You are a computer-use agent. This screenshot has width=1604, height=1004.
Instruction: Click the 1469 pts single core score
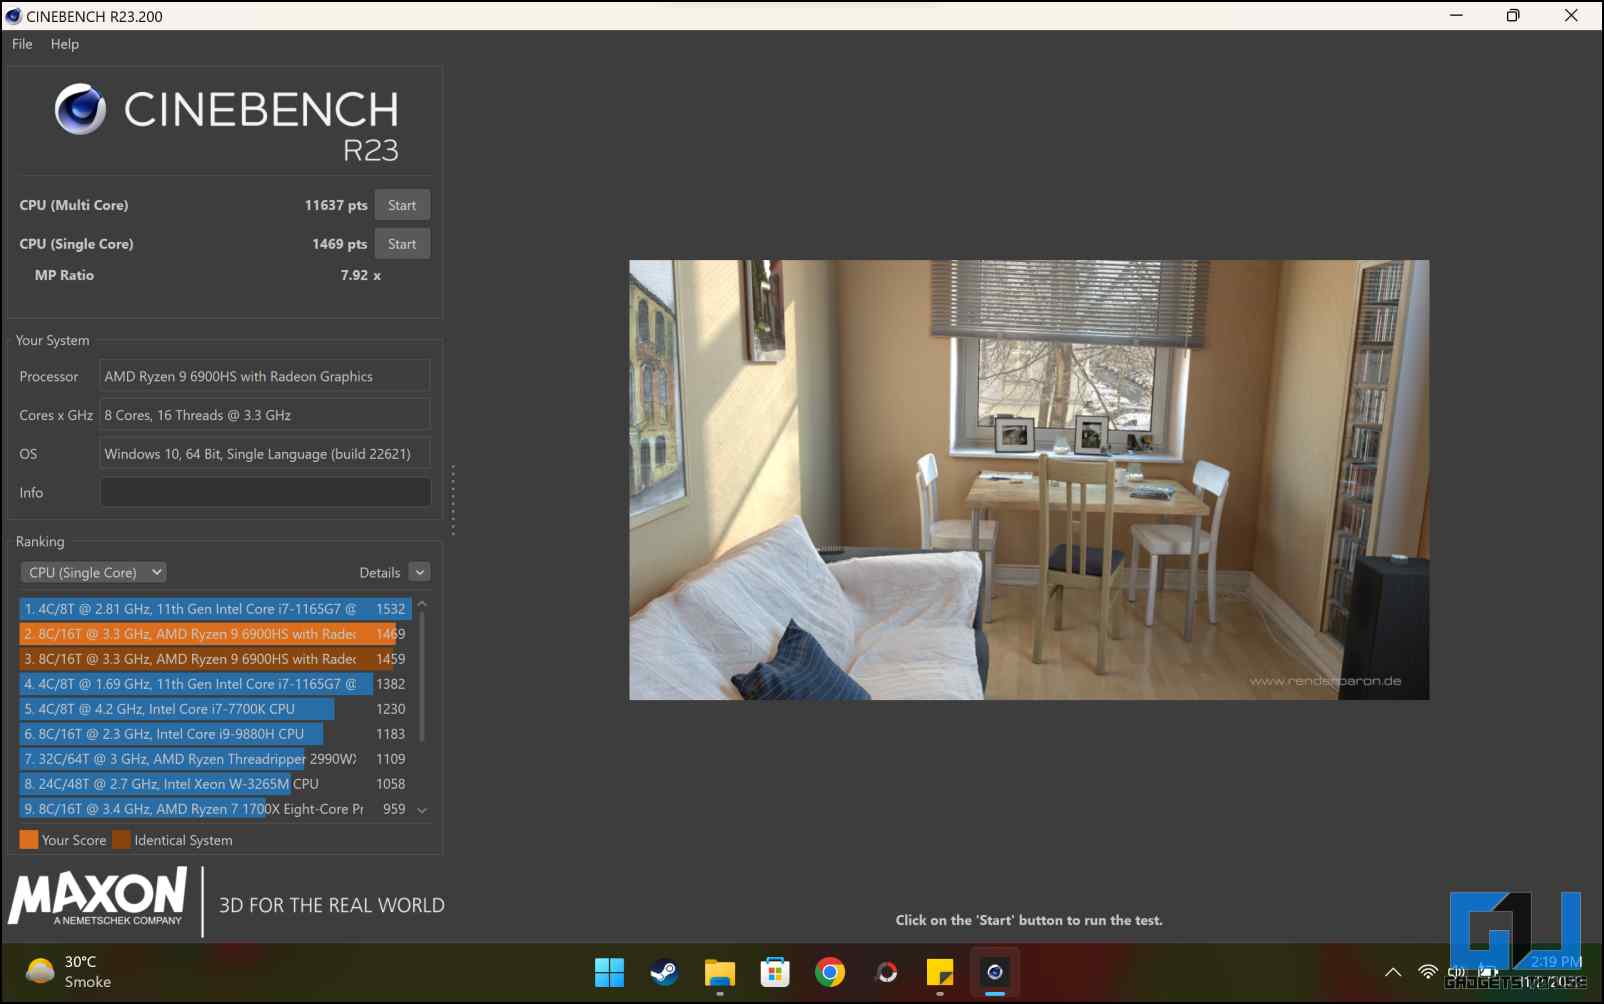pyautogui.click(x=340, y=244)
